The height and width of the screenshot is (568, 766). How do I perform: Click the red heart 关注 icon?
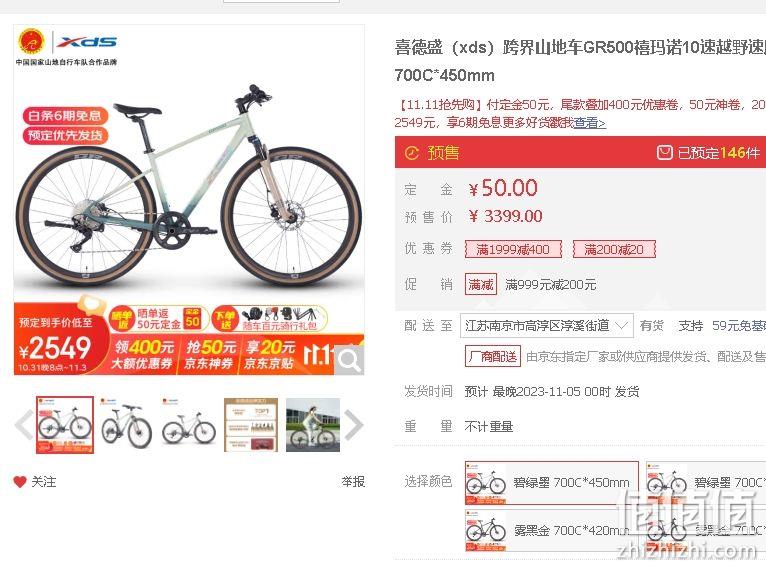click(x=20, y=482)
